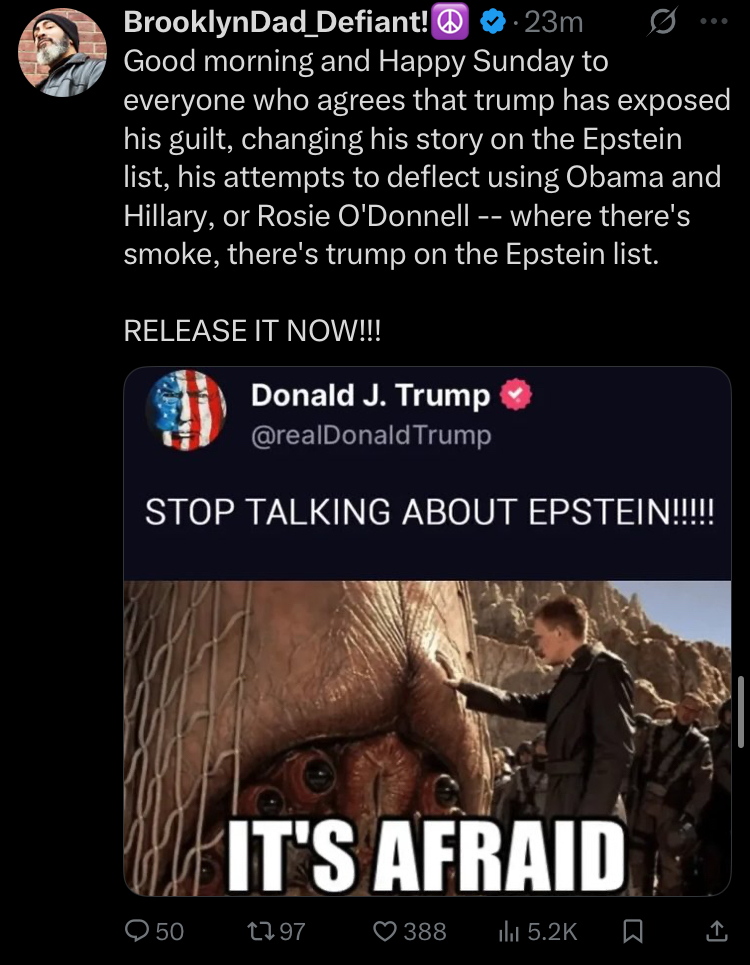Click the red verified badge in image
Image resolution: width=750 pixels, height=965 pixels.
[516, 394]
